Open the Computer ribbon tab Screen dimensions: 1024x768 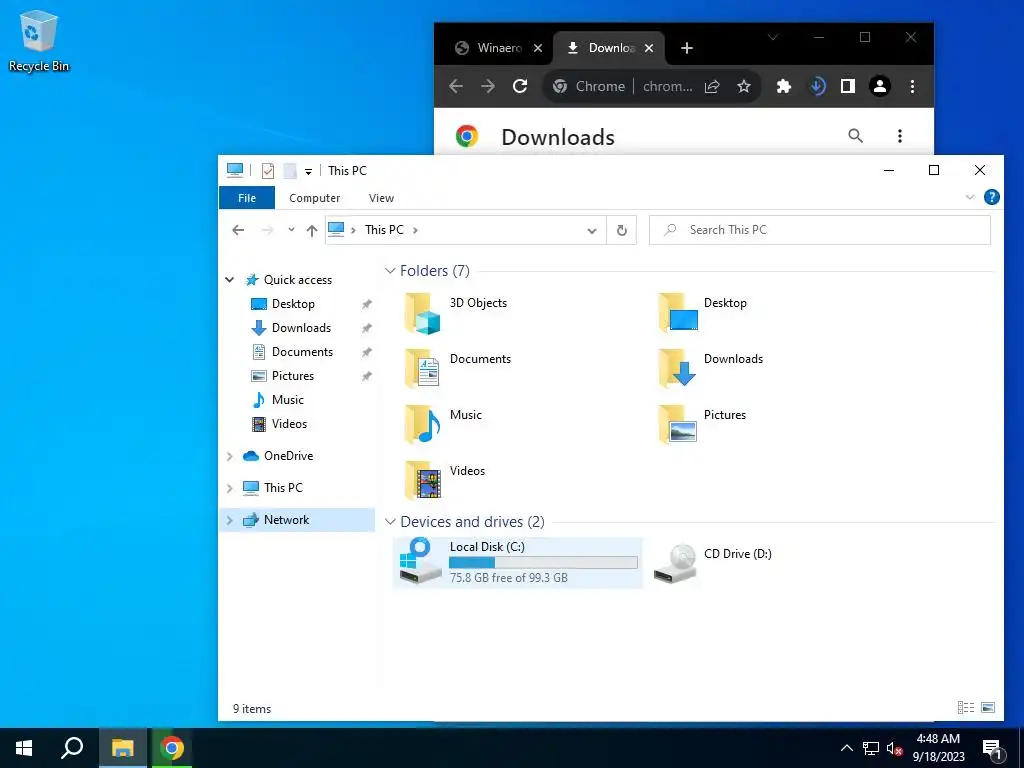(315, 198)
